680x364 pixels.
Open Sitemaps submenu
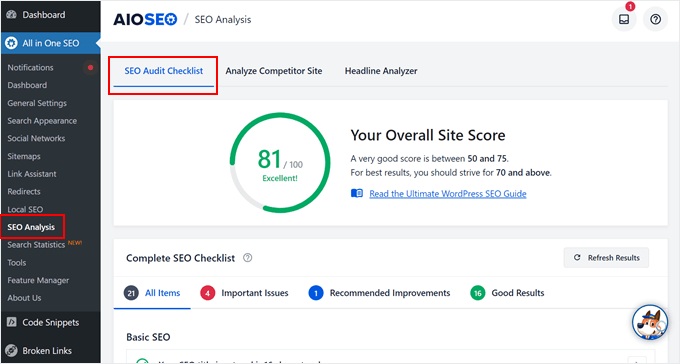(x=23, y=156)
